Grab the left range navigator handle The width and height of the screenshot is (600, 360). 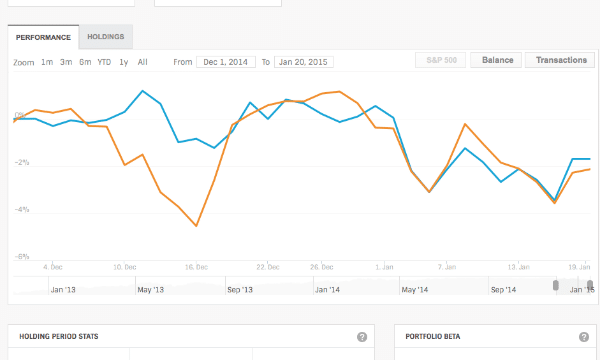(x=556, y=285)
